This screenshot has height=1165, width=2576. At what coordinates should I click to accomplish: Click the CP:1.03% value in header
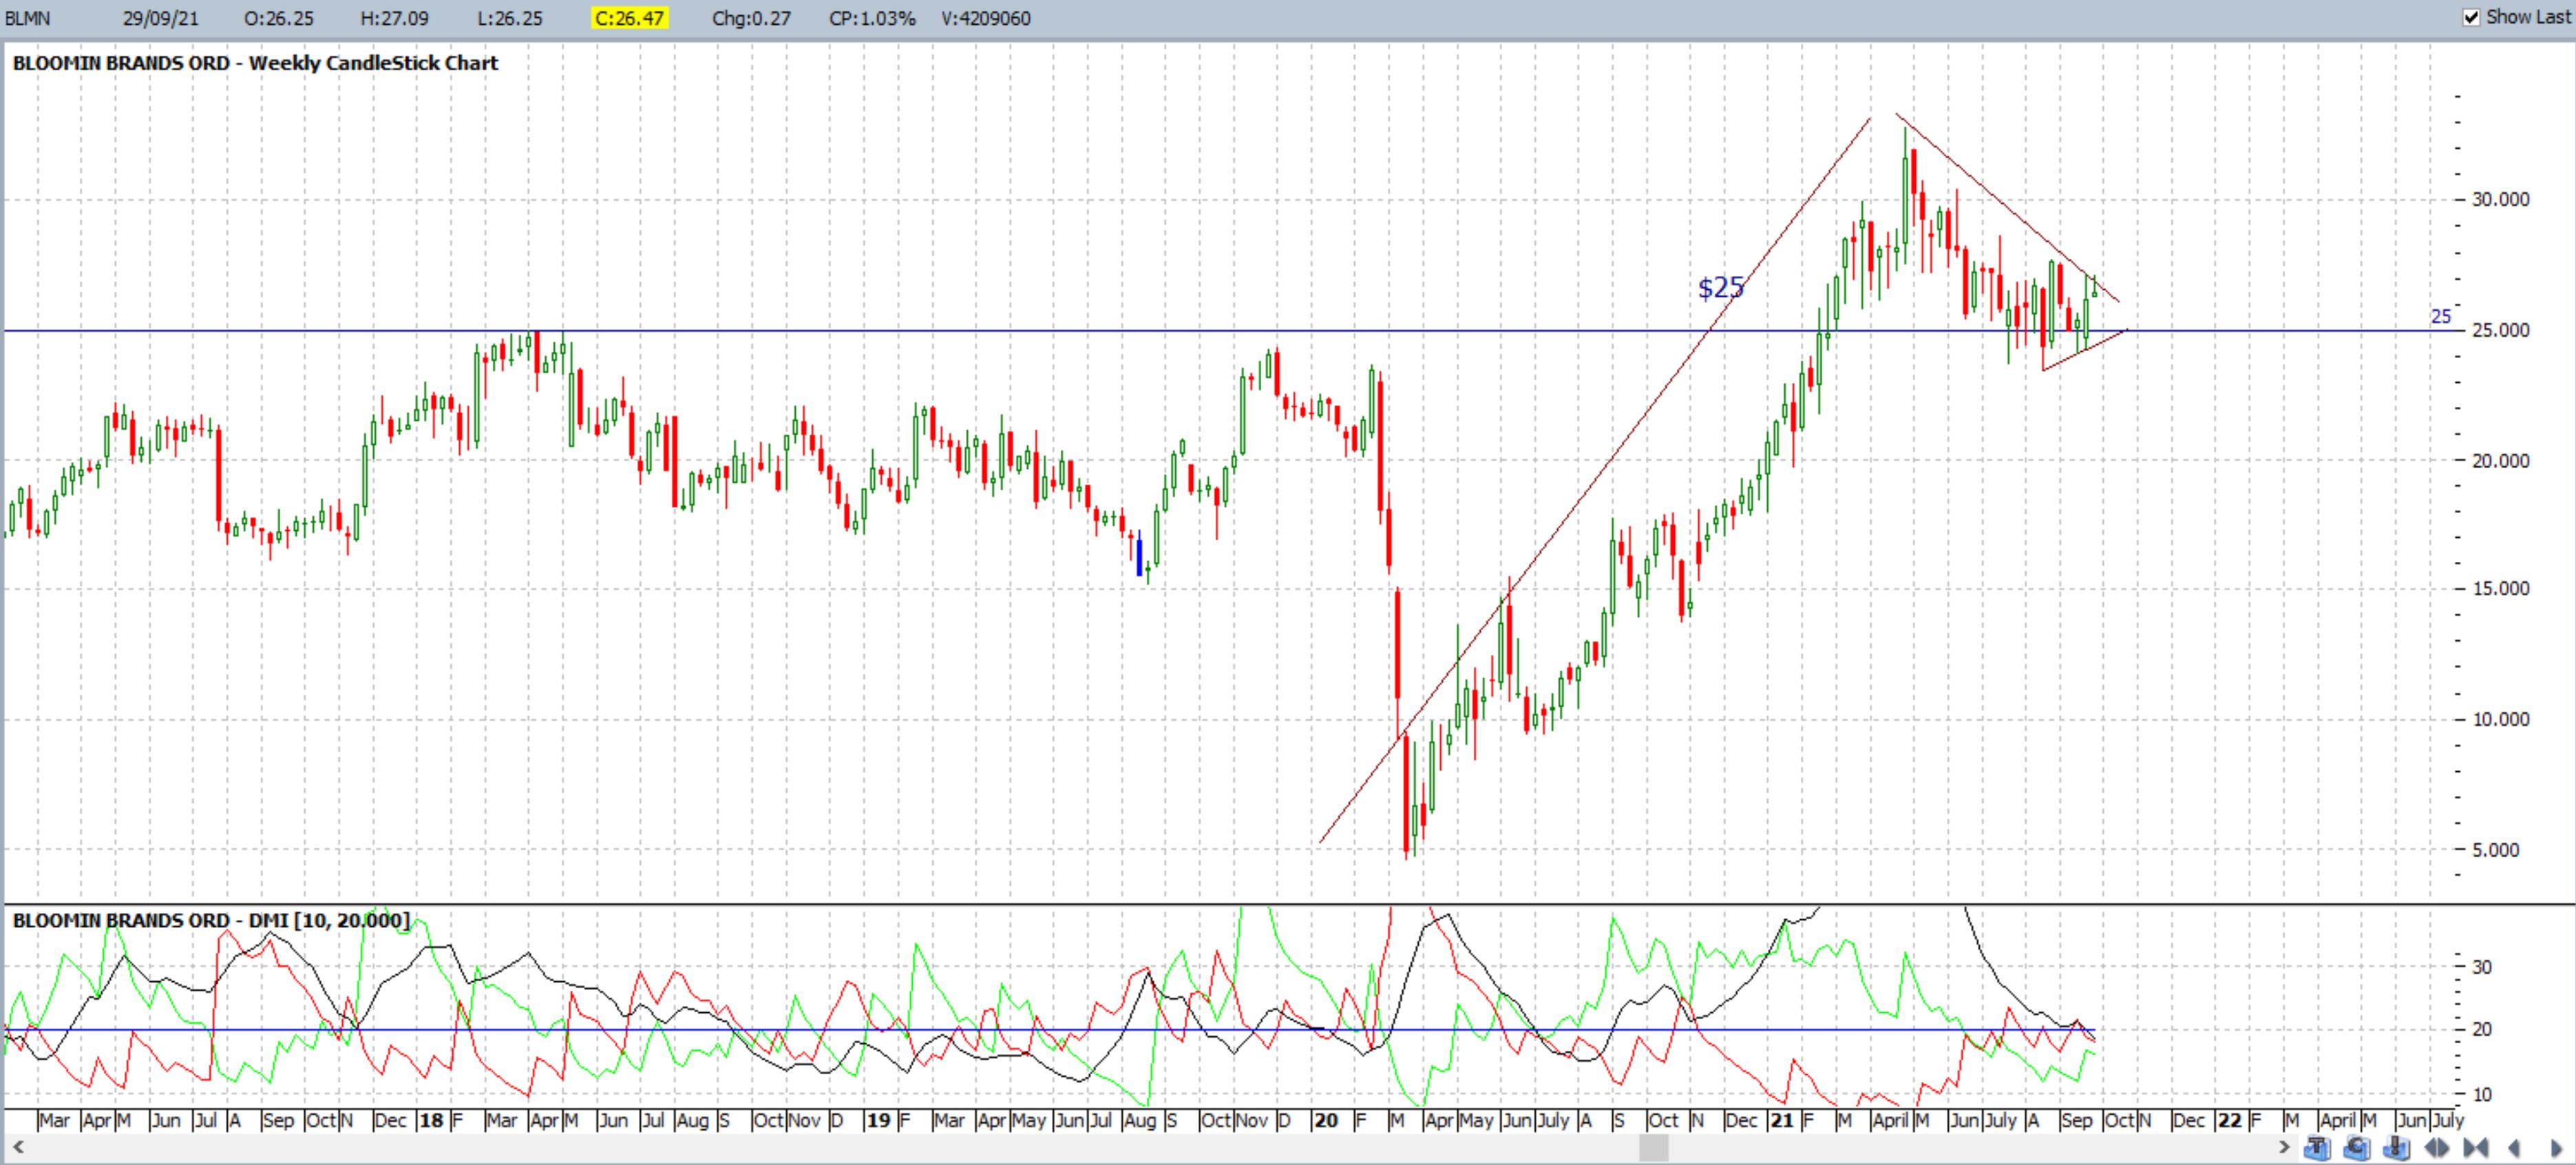click(x=872, y=18)
